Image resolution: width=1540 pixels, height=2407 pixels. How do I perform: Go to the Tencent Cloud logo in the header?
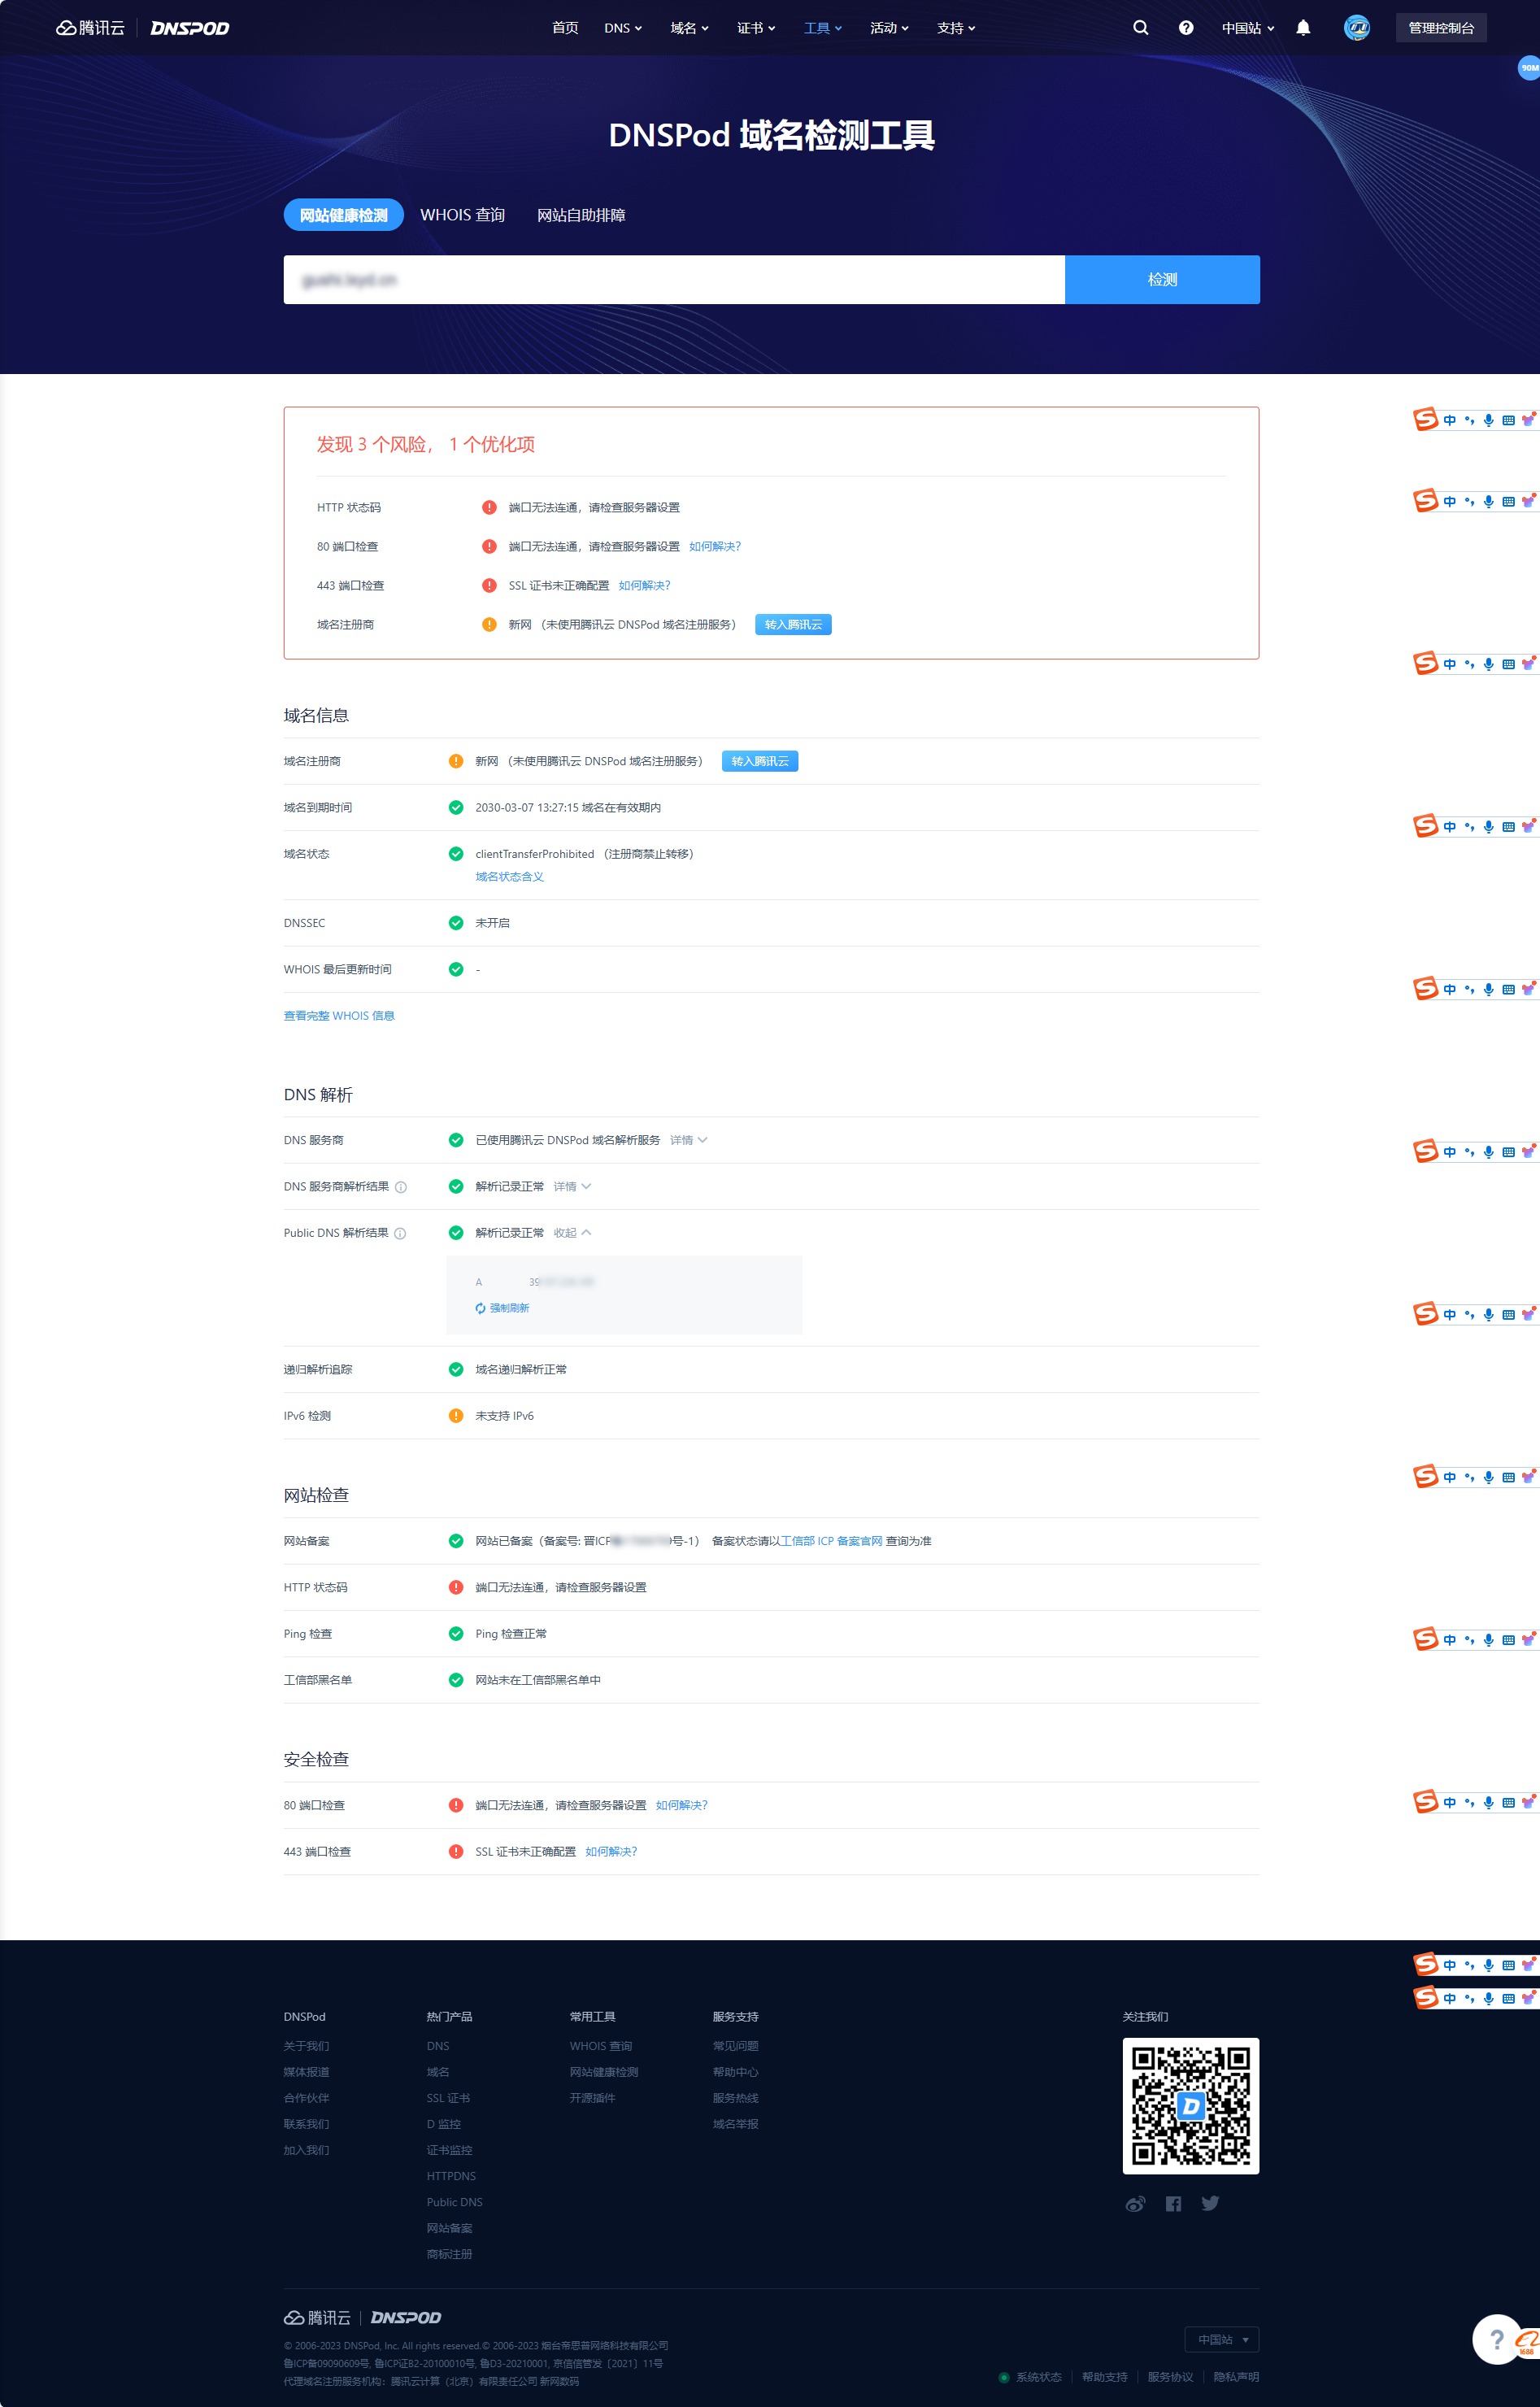(x=91, y=28)
